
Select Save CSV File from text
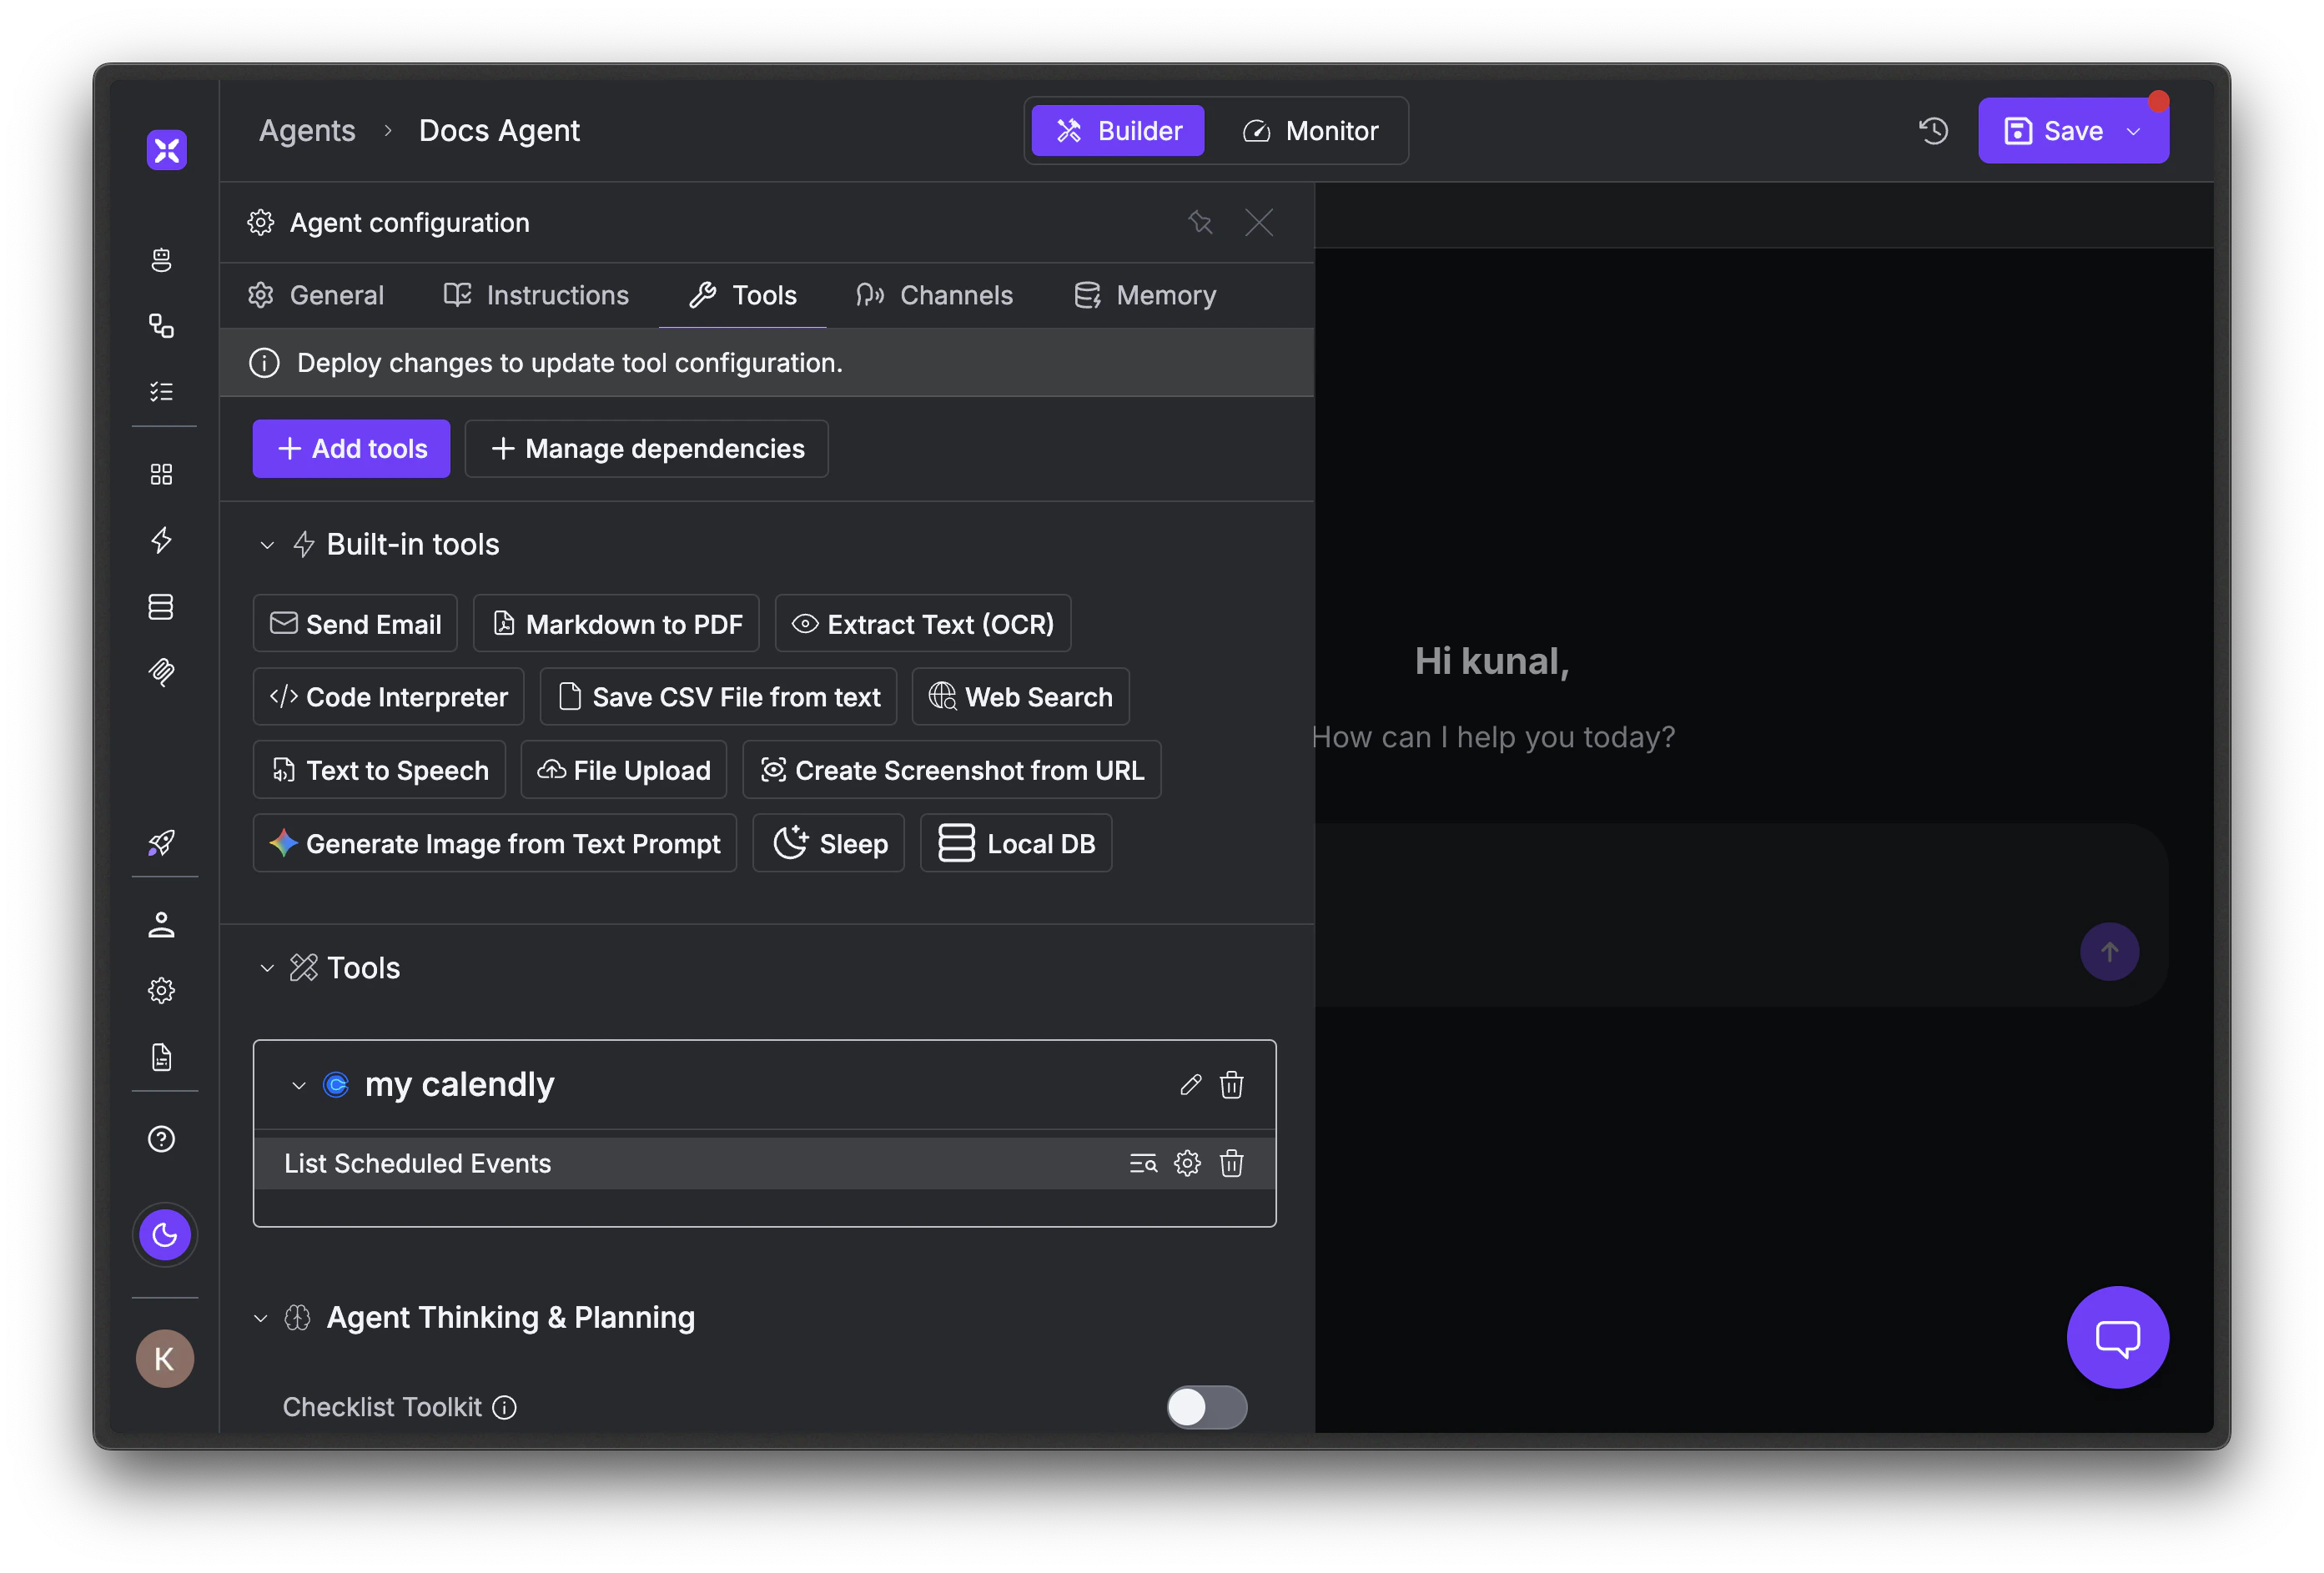click(x=718, y=697)
